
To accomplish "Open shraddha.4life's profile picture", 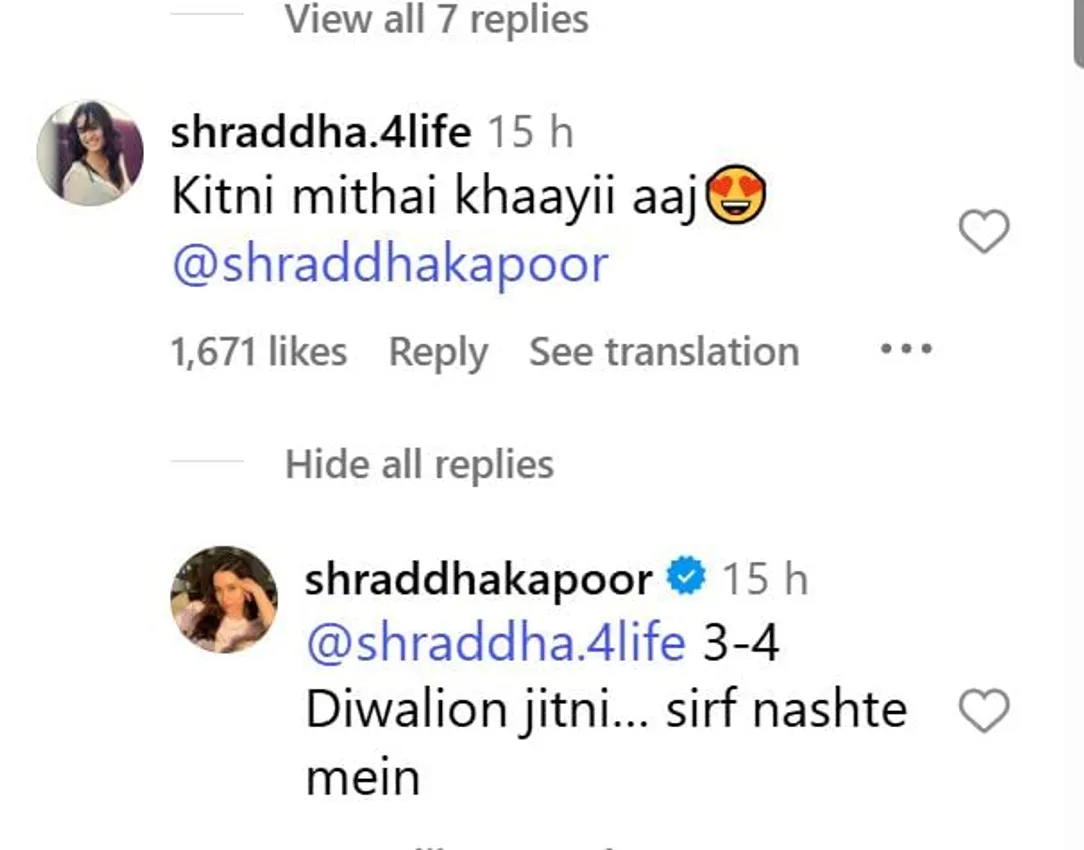I will [90, 153].
